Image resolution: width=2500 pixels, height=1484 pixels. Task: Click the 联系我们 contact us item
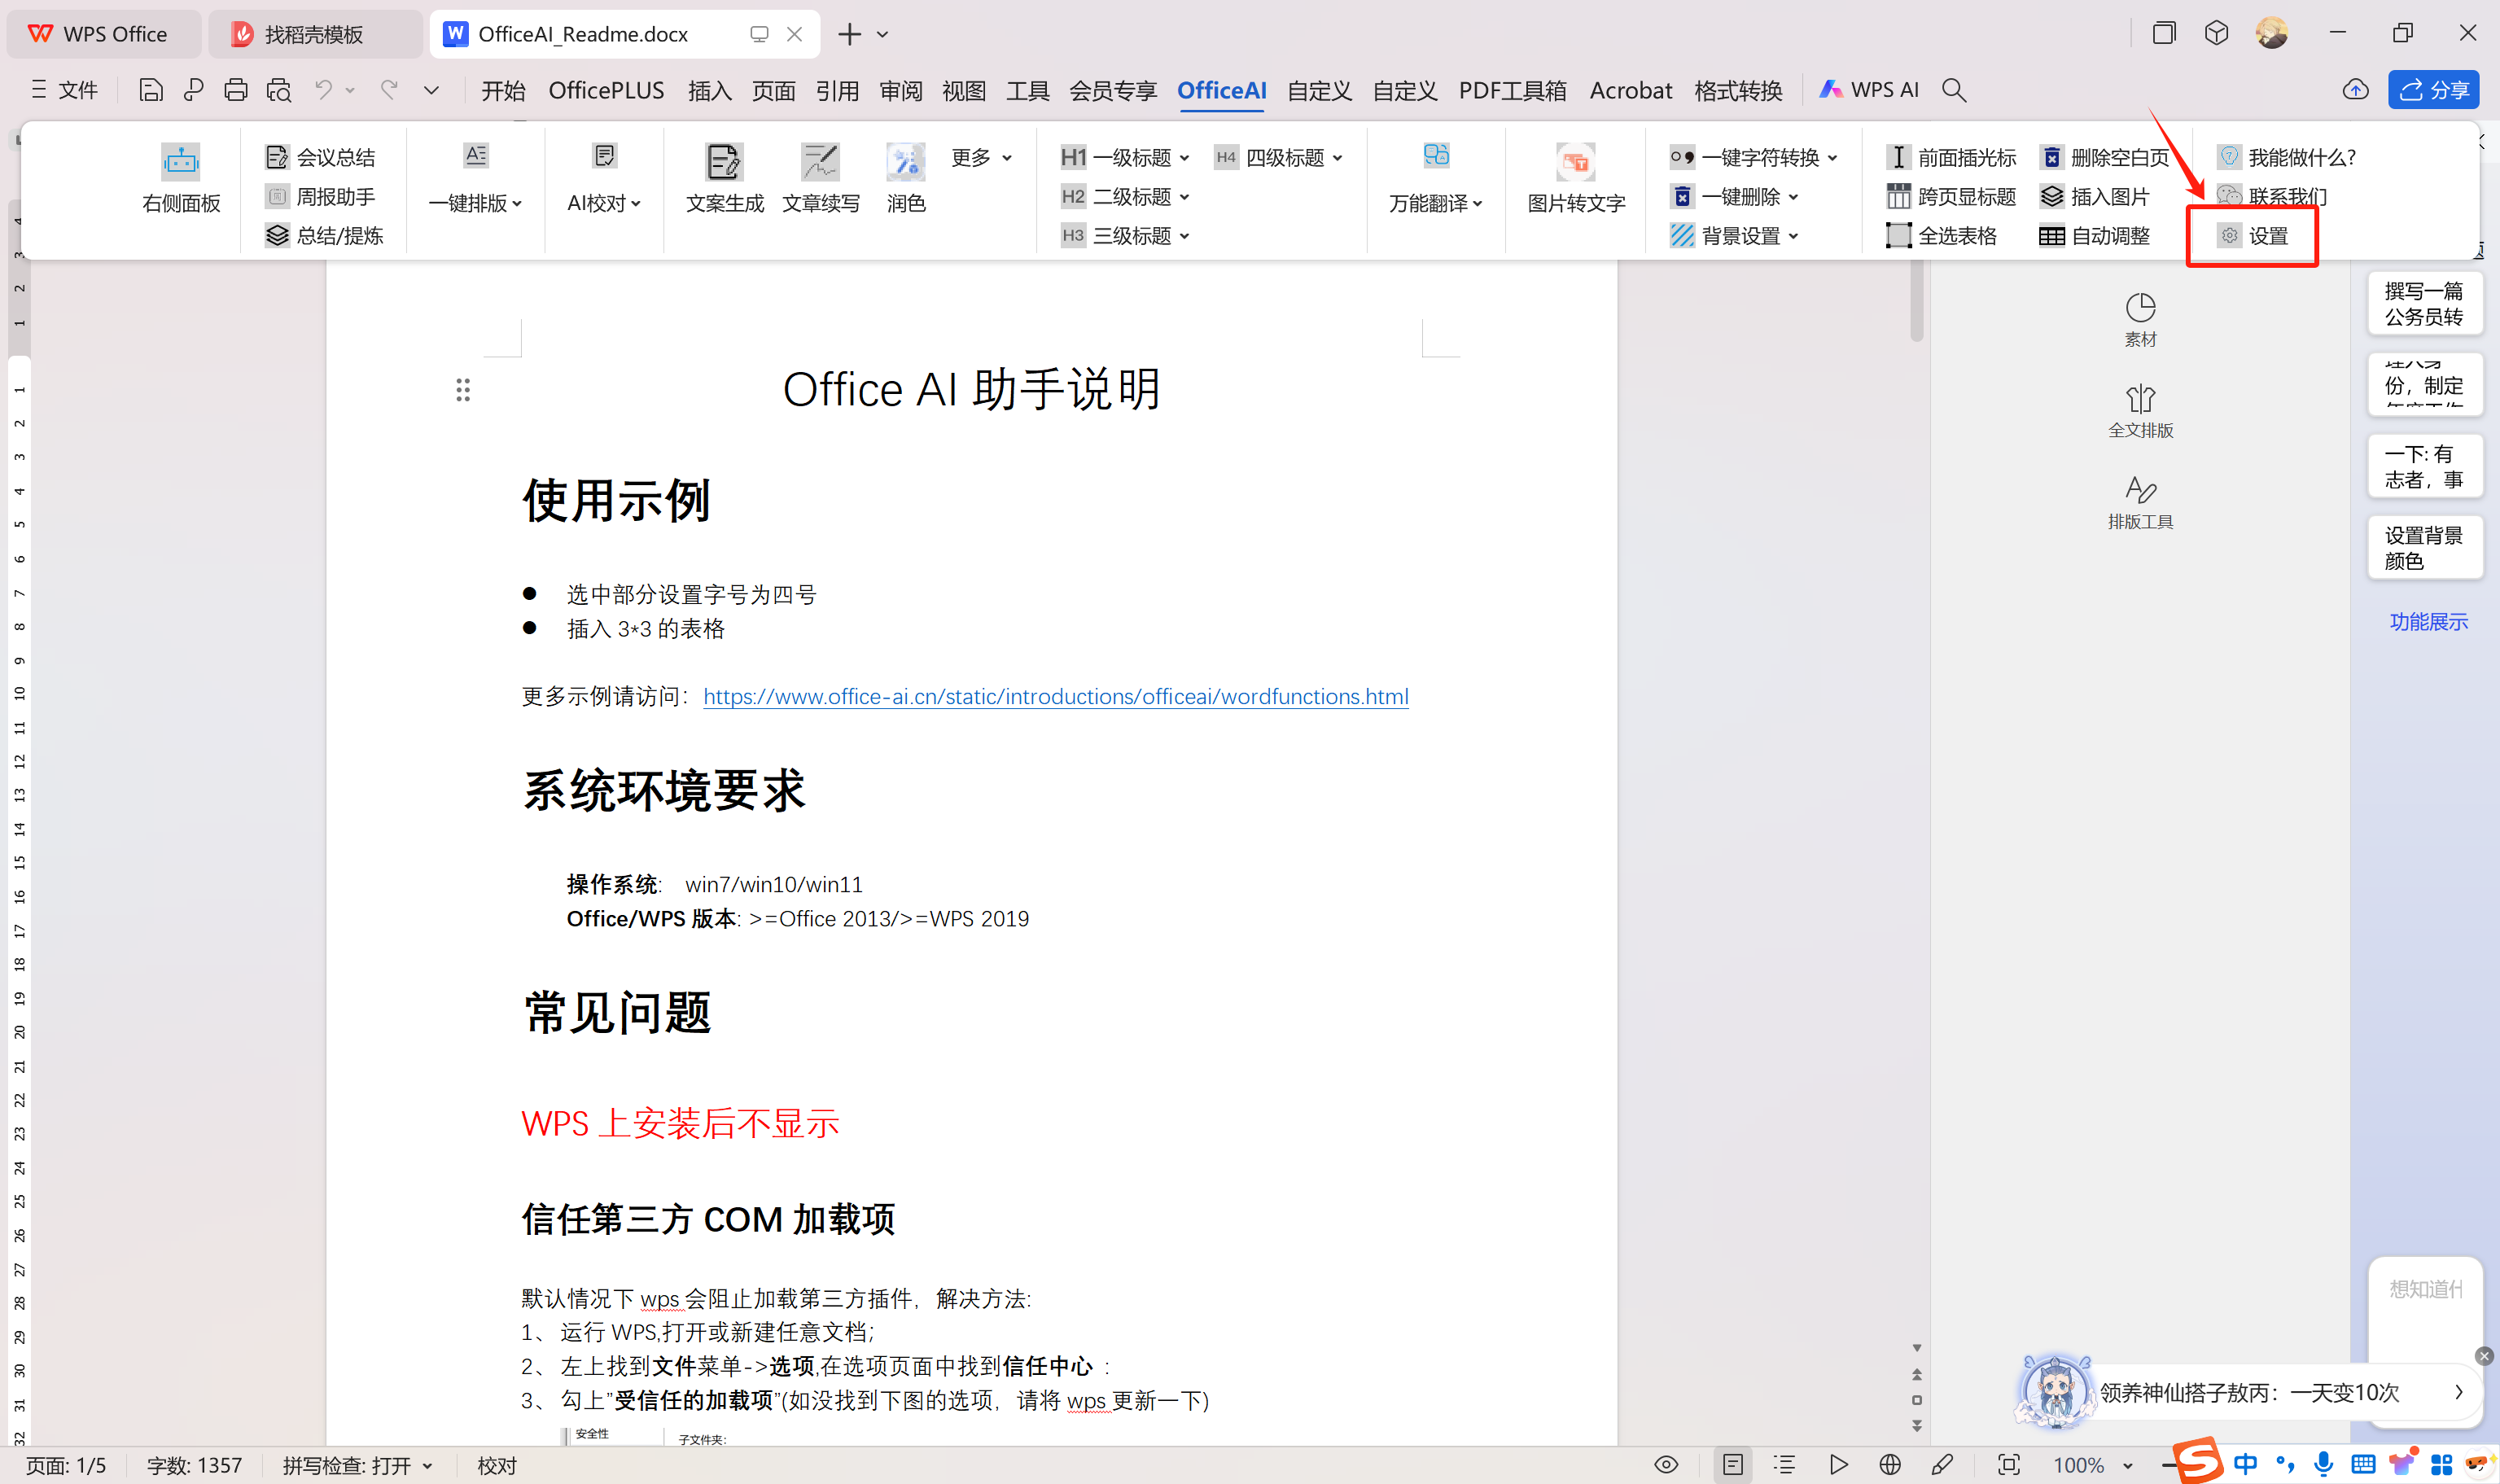pyautogui.click(x=2272, y=197)
